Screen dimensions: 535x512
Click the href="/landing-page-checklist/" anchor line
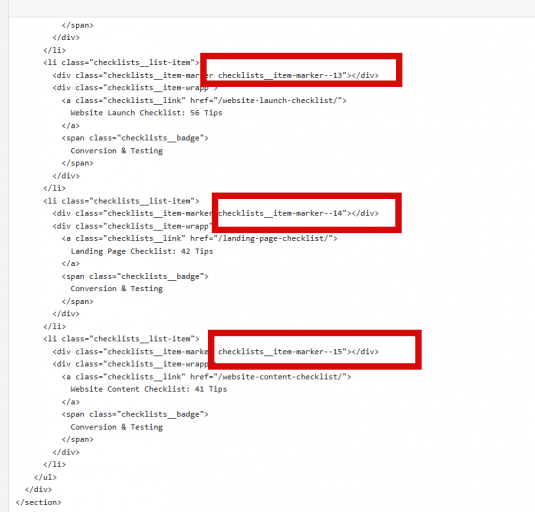pos(200,238)
